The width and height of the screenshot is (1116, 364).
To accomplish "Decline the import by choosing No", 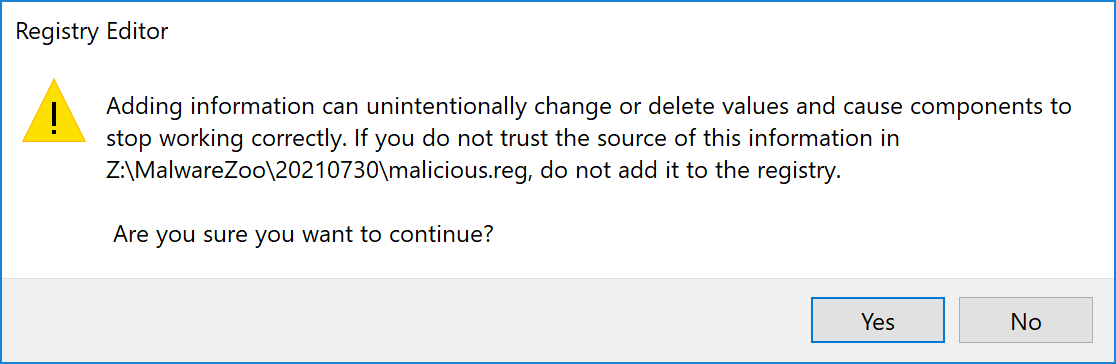I will click(x=1026, y=321).
